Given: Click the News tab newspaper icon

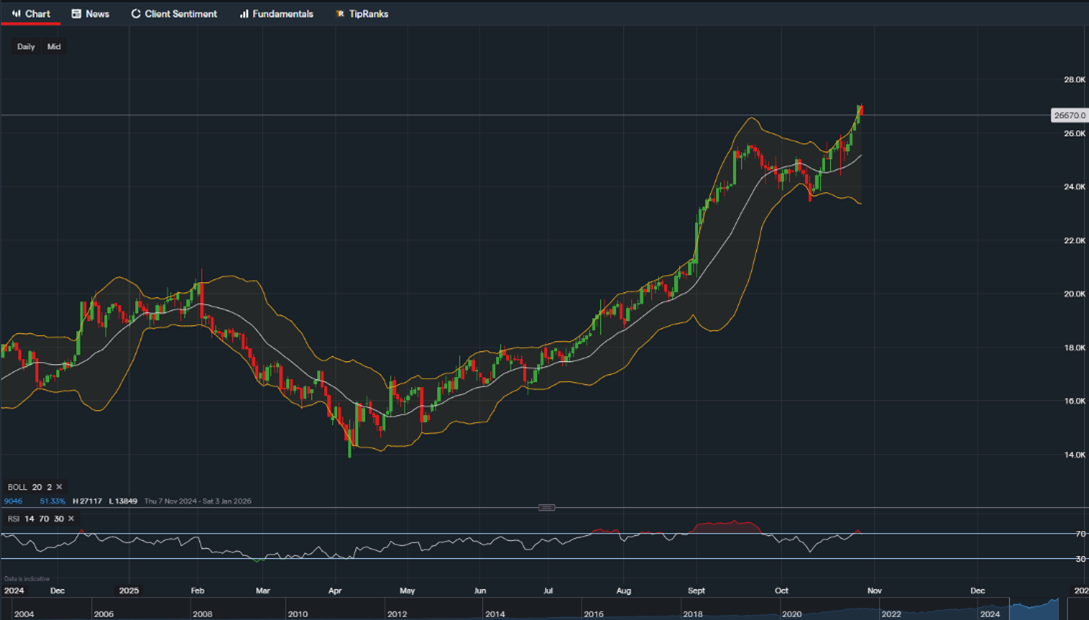Looking at the screenshot, I should tap(76, 14).
